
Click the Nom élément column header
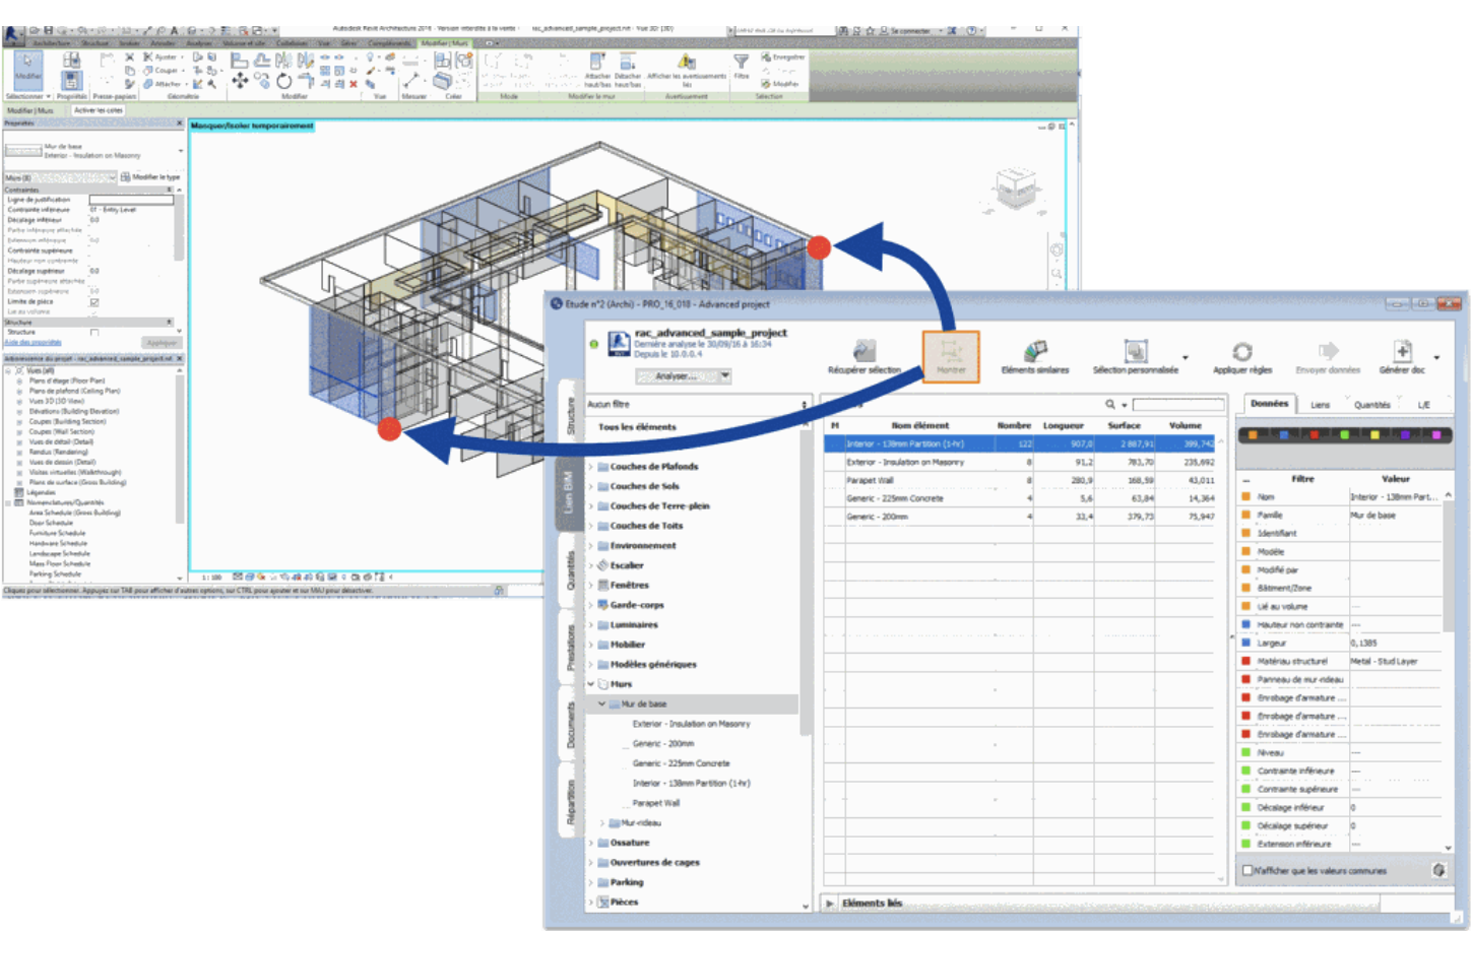920,425
